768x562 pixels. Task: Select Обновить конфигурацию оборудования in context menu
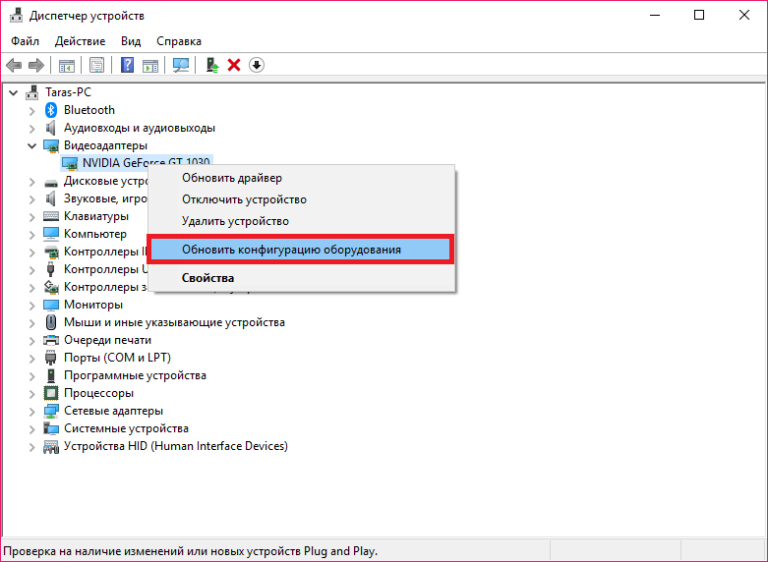coord(300,249)
